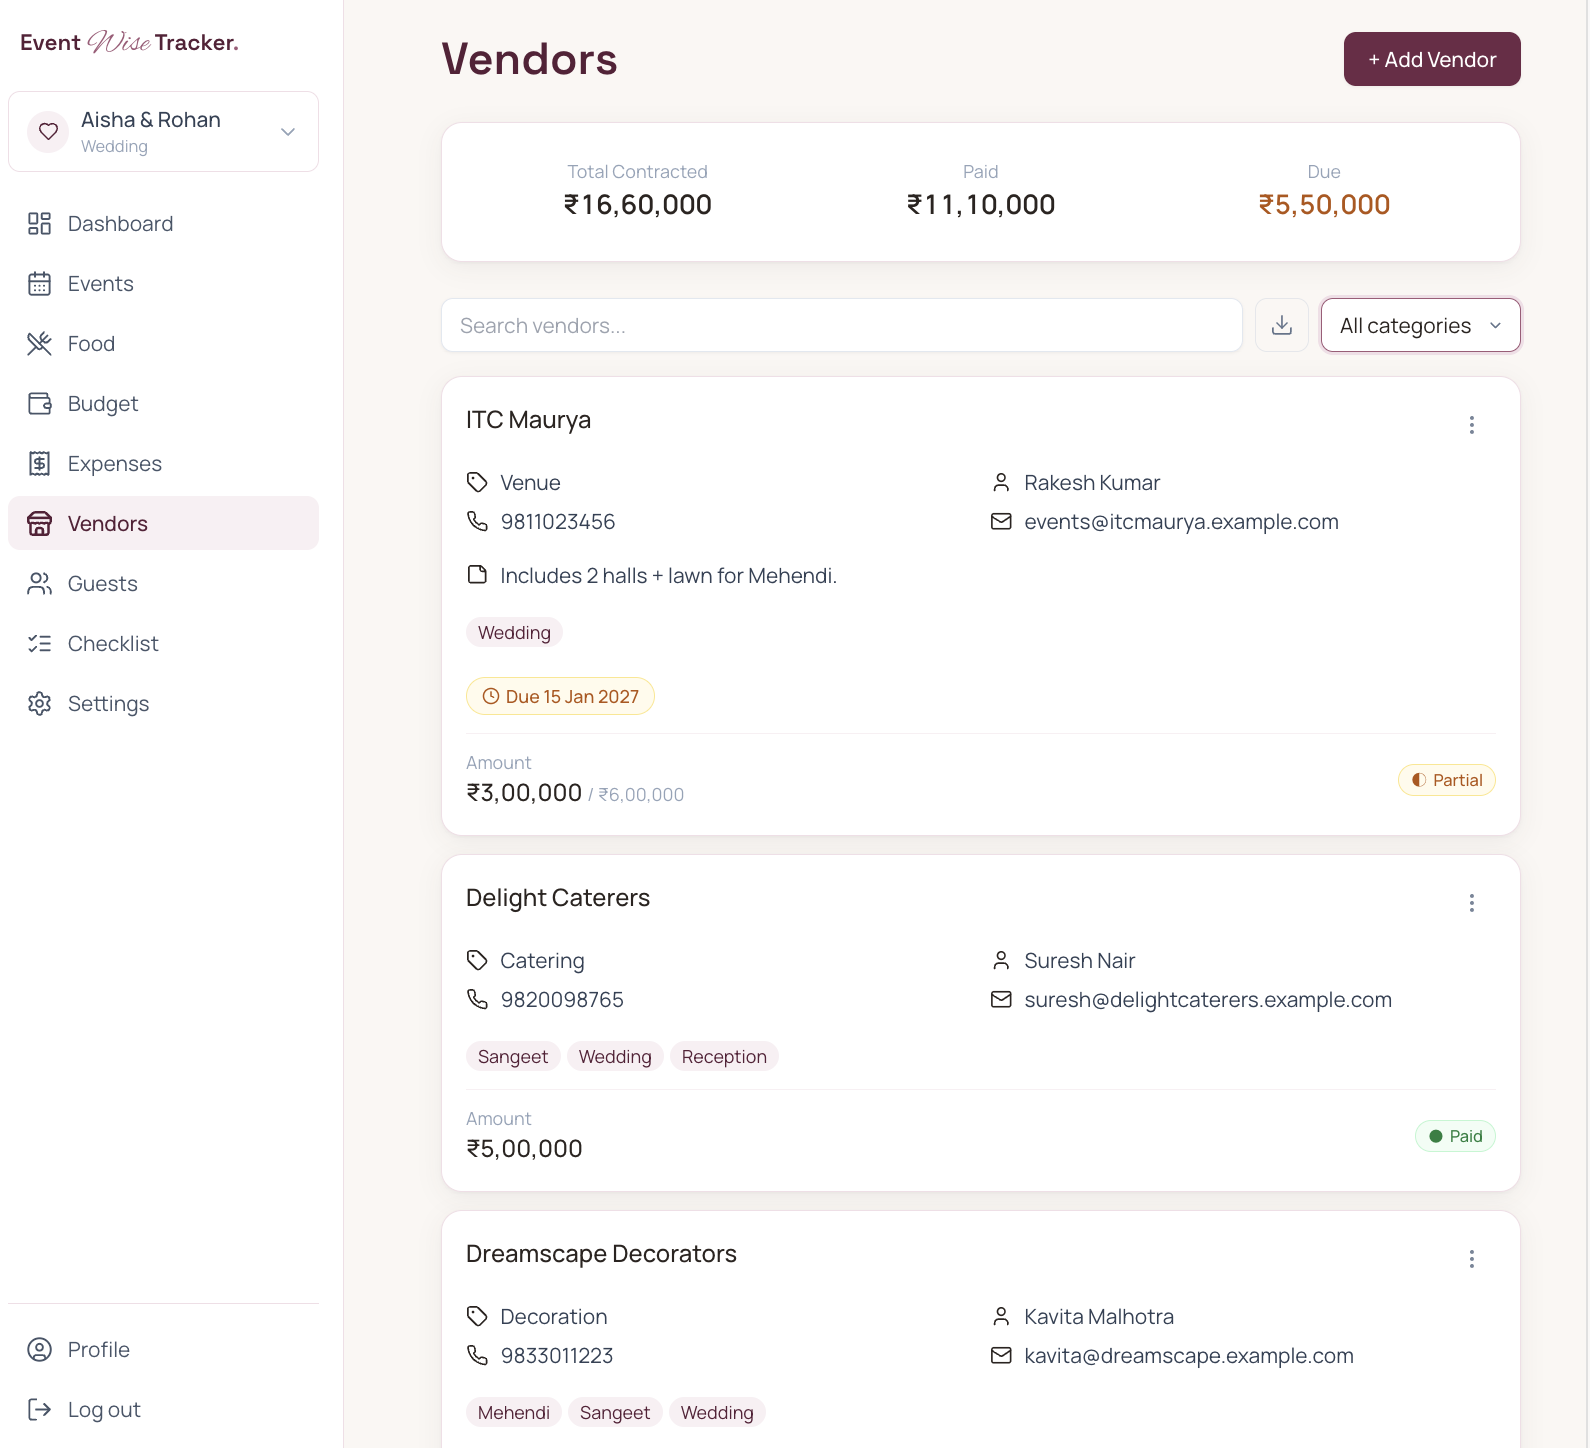Click the note Includes 2 halls + lawn
The height and width of the screenshot is (1448, 1590).
tap(668, 576)
